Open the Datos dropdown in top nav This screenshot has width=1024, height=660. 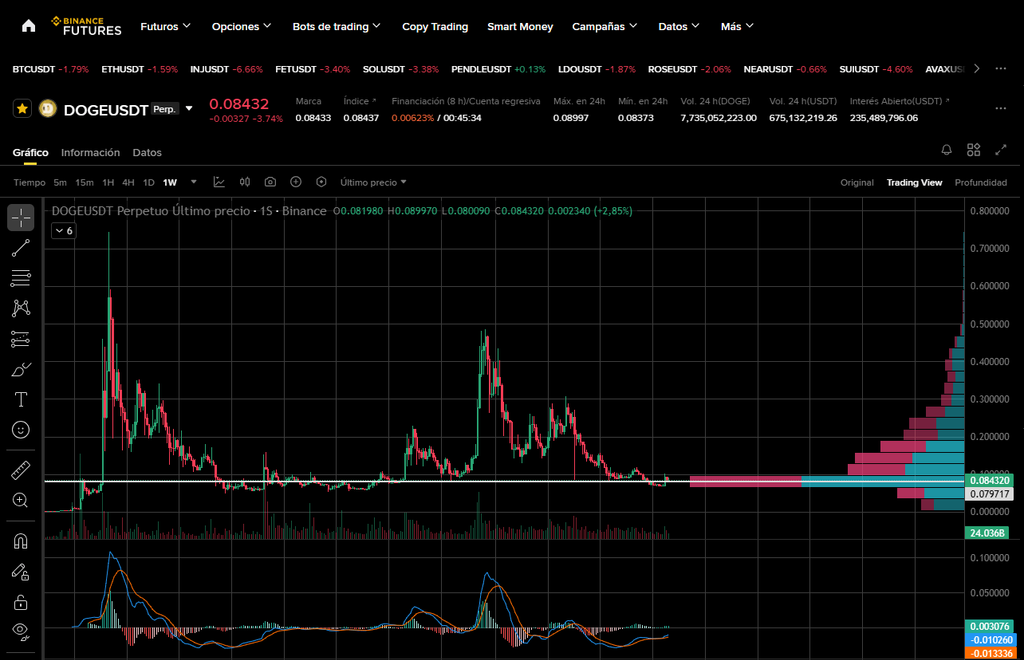click(679, 26)
